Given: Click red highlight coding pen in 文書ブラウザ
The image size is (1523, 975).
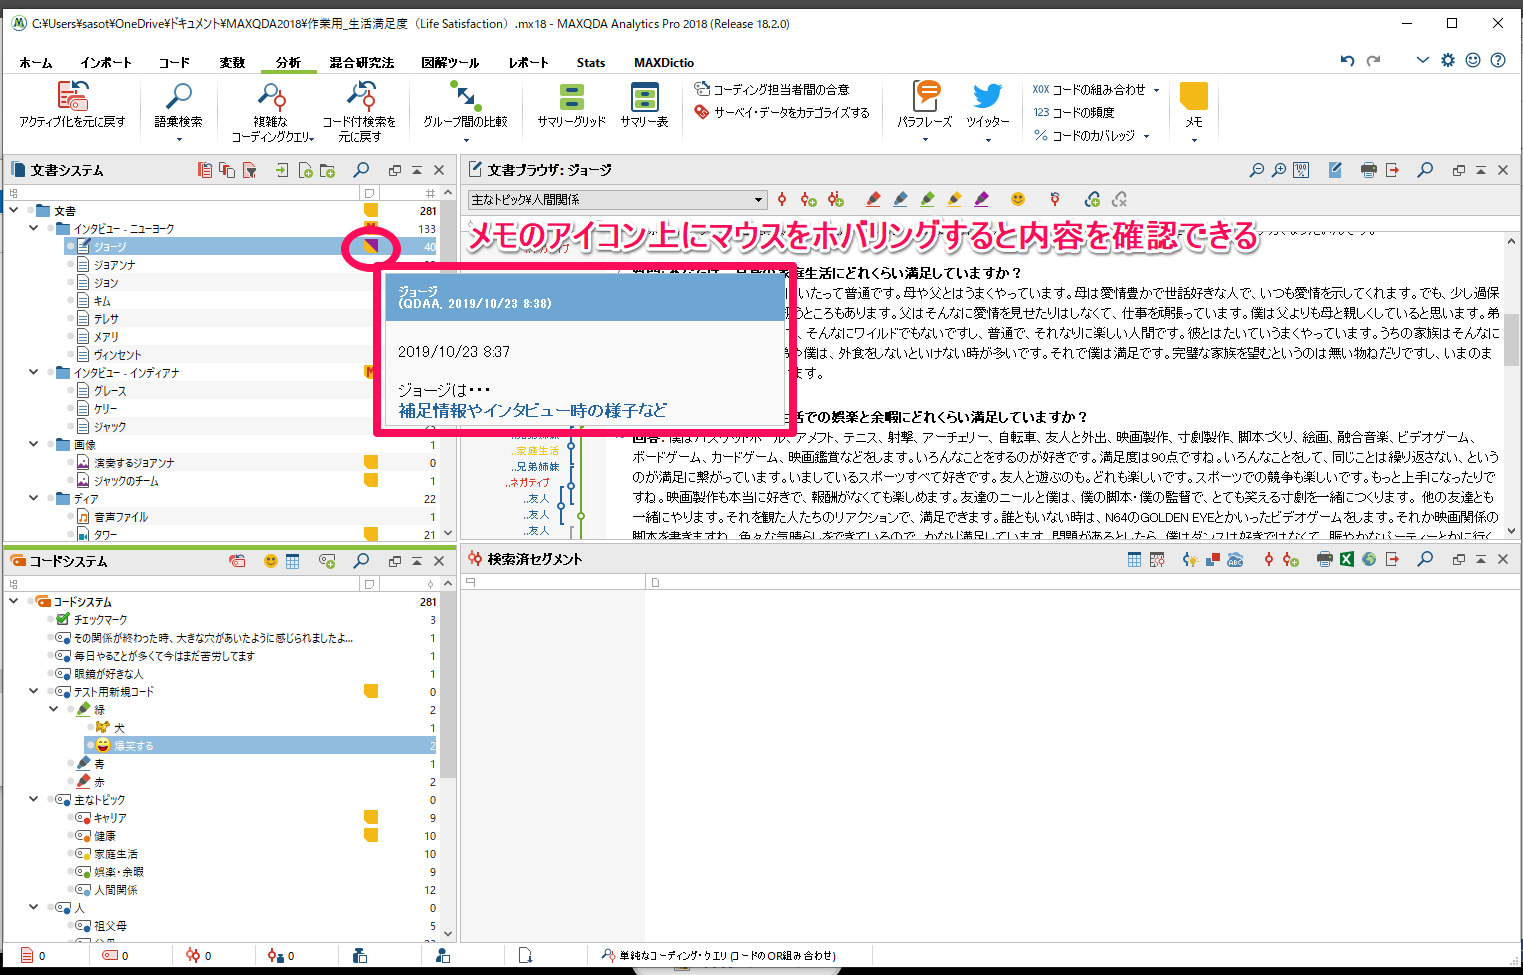Looking at the screenshot, I should coord(873,200).
